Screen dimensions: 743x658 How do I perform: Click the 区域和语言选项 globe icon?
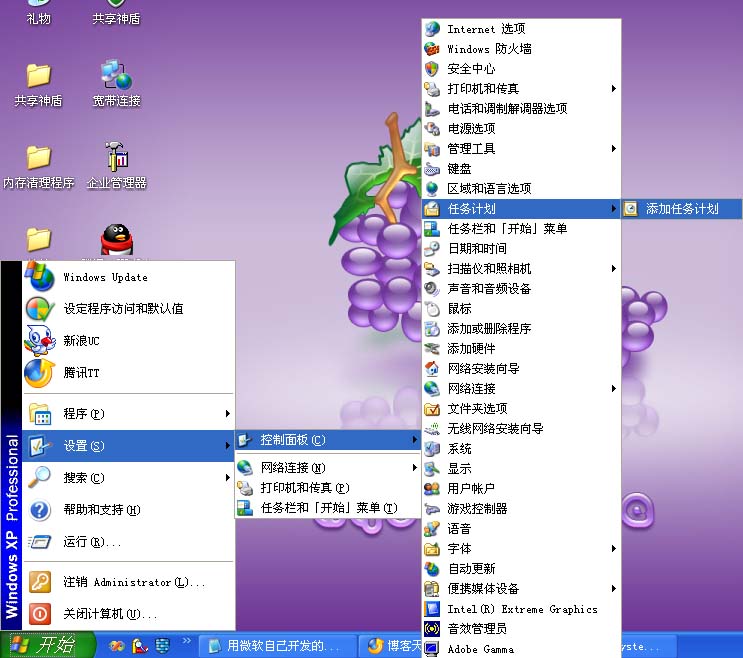point(432,189)
